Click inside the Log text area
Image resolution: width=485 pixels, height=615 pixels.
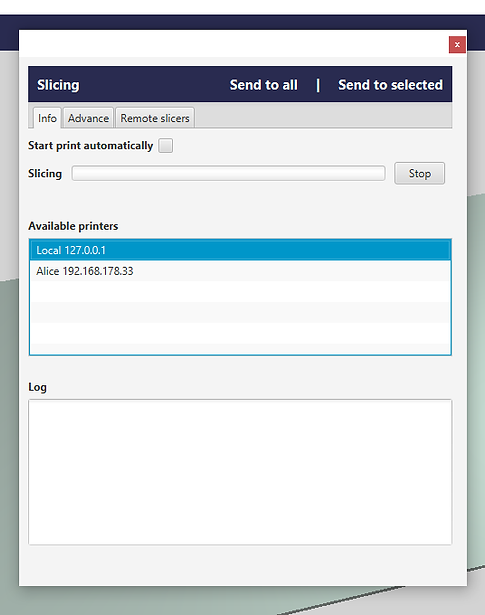coord(240,472)
